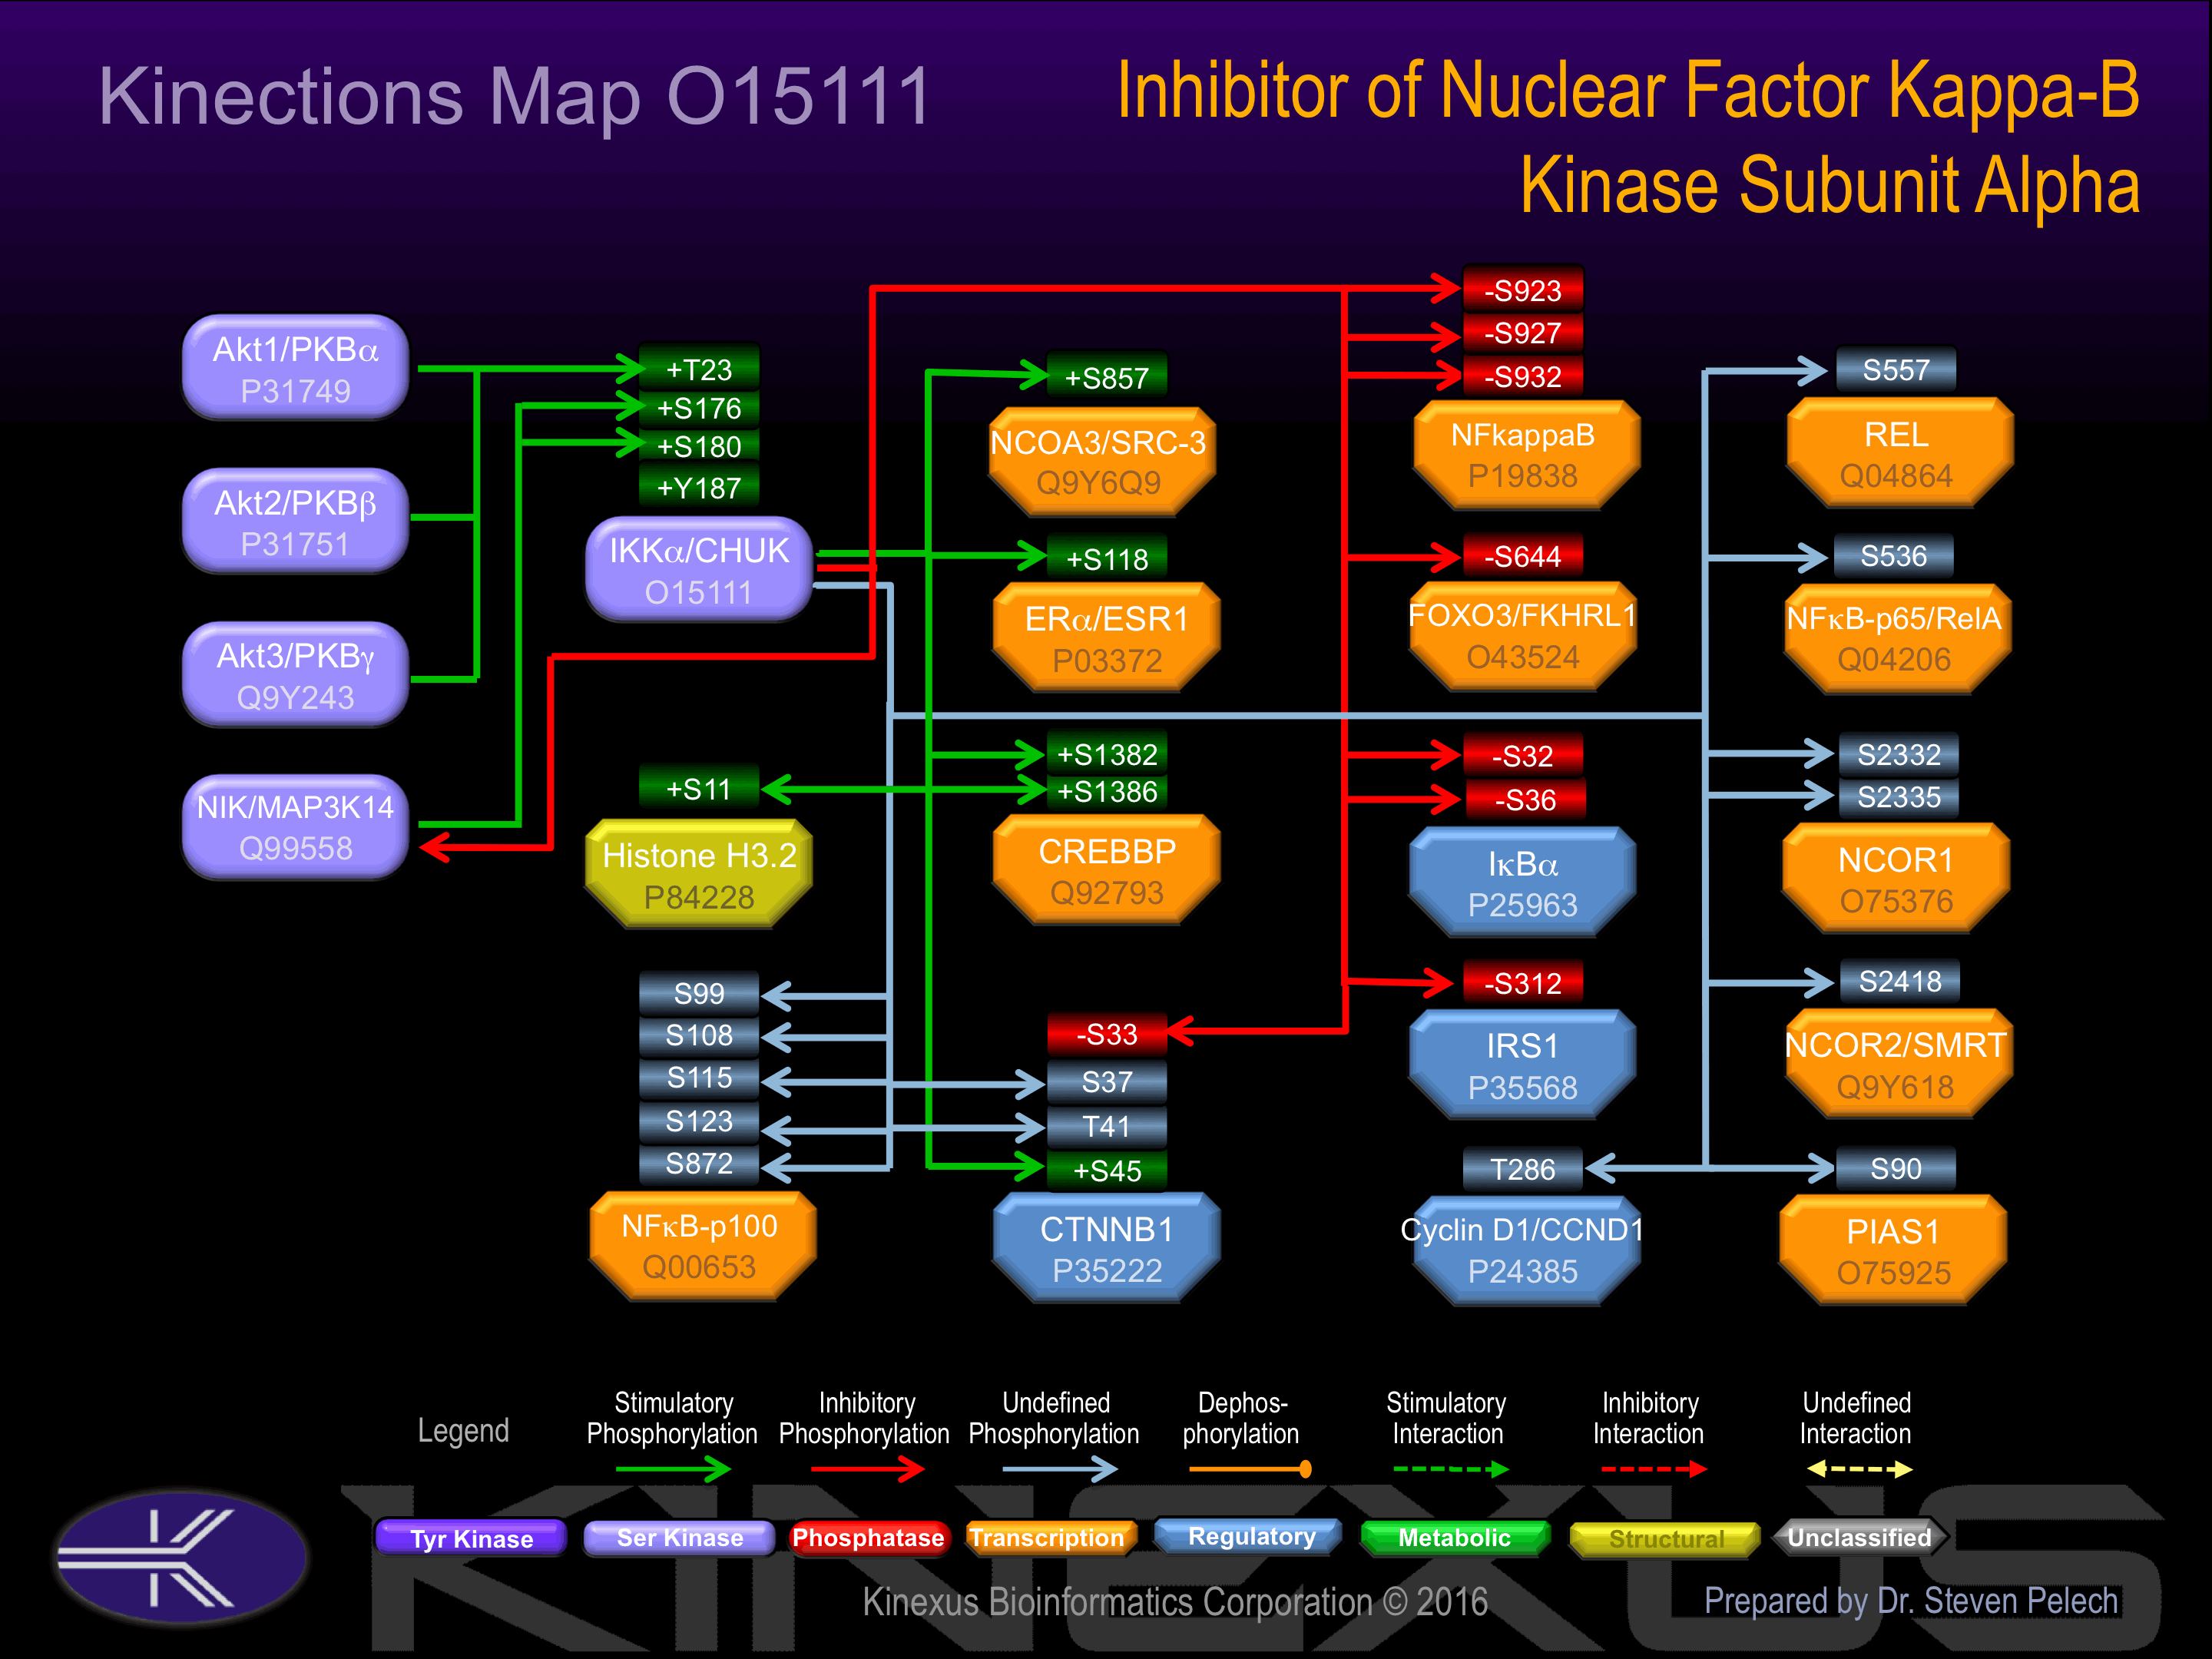
Task: Click the S90 site on PIAS1
Action: (x=1896, y=1168)
